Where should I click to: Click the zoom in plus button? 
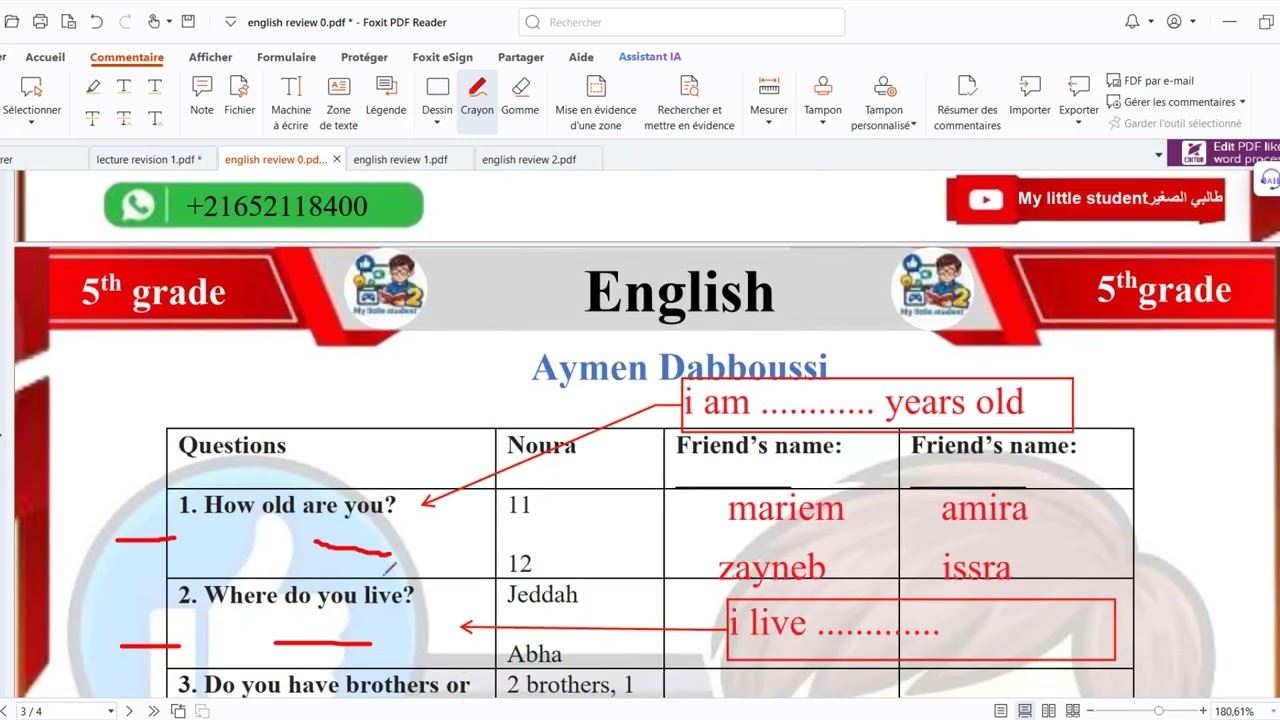1203,711
